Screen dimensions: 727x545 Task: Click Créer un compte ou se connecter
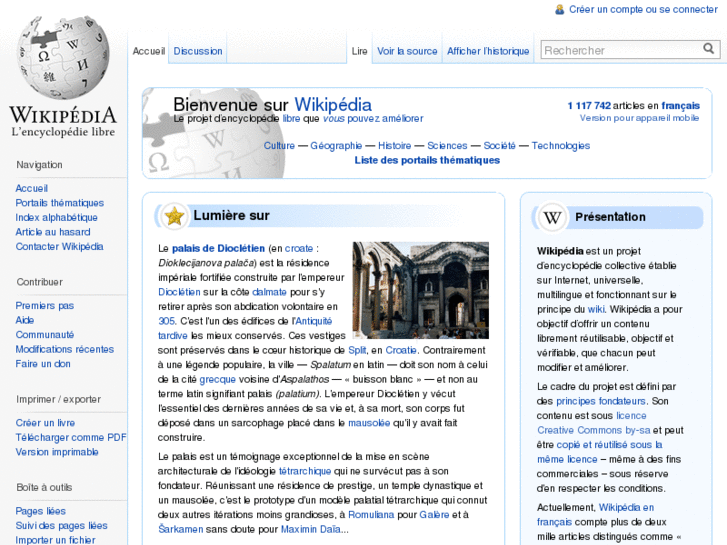coord(643,9)
